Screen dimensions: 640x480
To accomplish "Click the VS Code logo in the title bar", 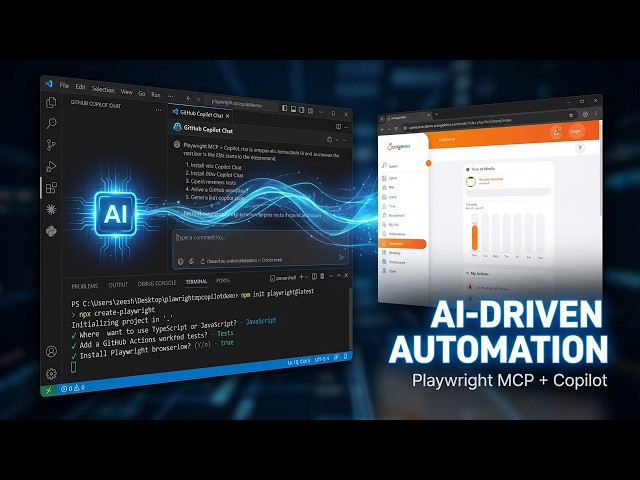I will click(49, 83).
